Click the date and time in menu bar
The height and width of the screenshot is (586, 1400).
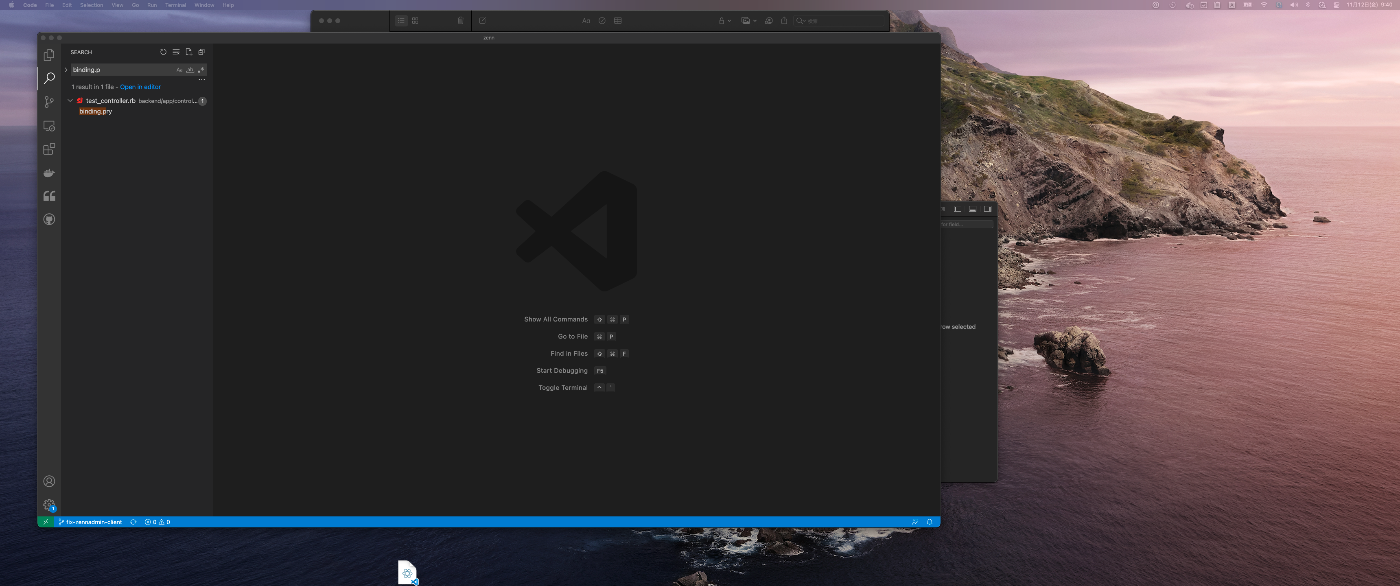[x=1369, y=5]
